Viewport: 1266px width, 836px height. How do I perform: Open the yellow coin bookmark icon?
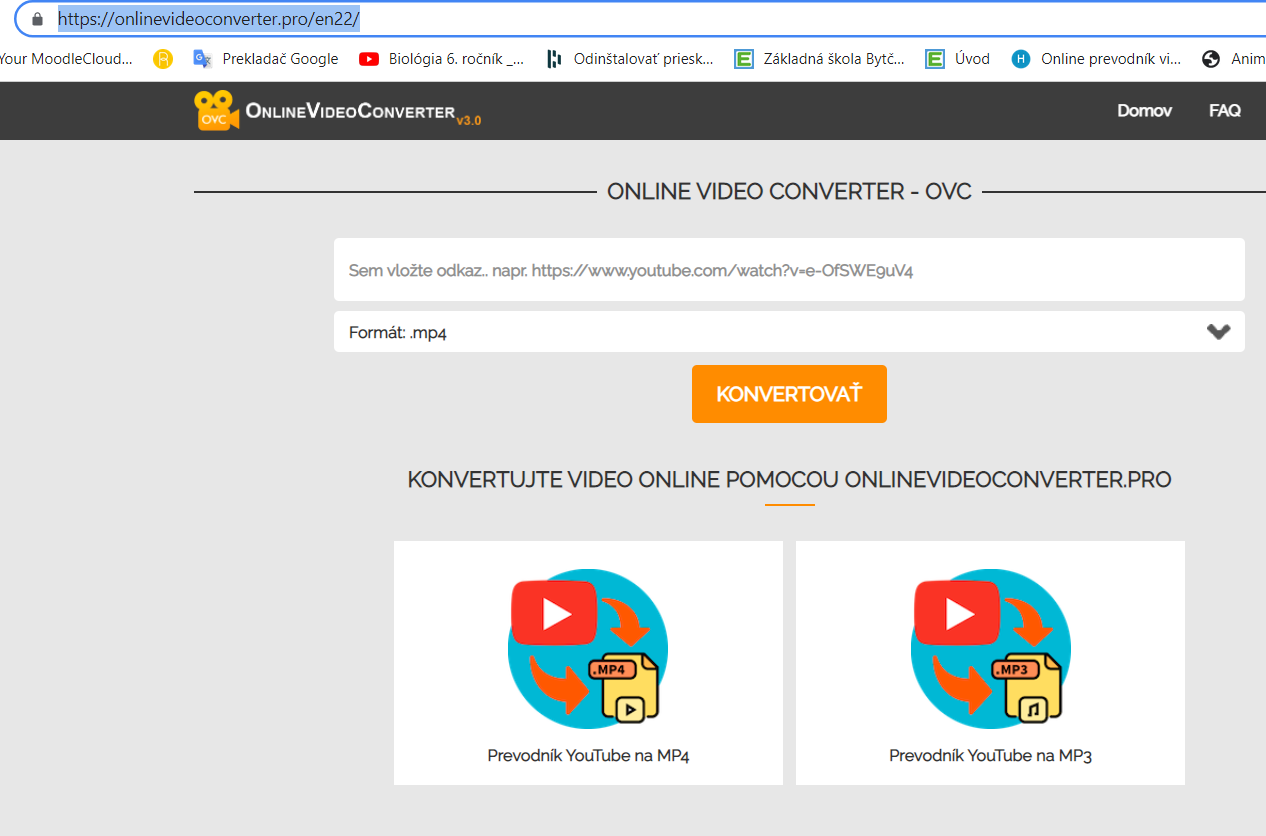coord(162,59)
